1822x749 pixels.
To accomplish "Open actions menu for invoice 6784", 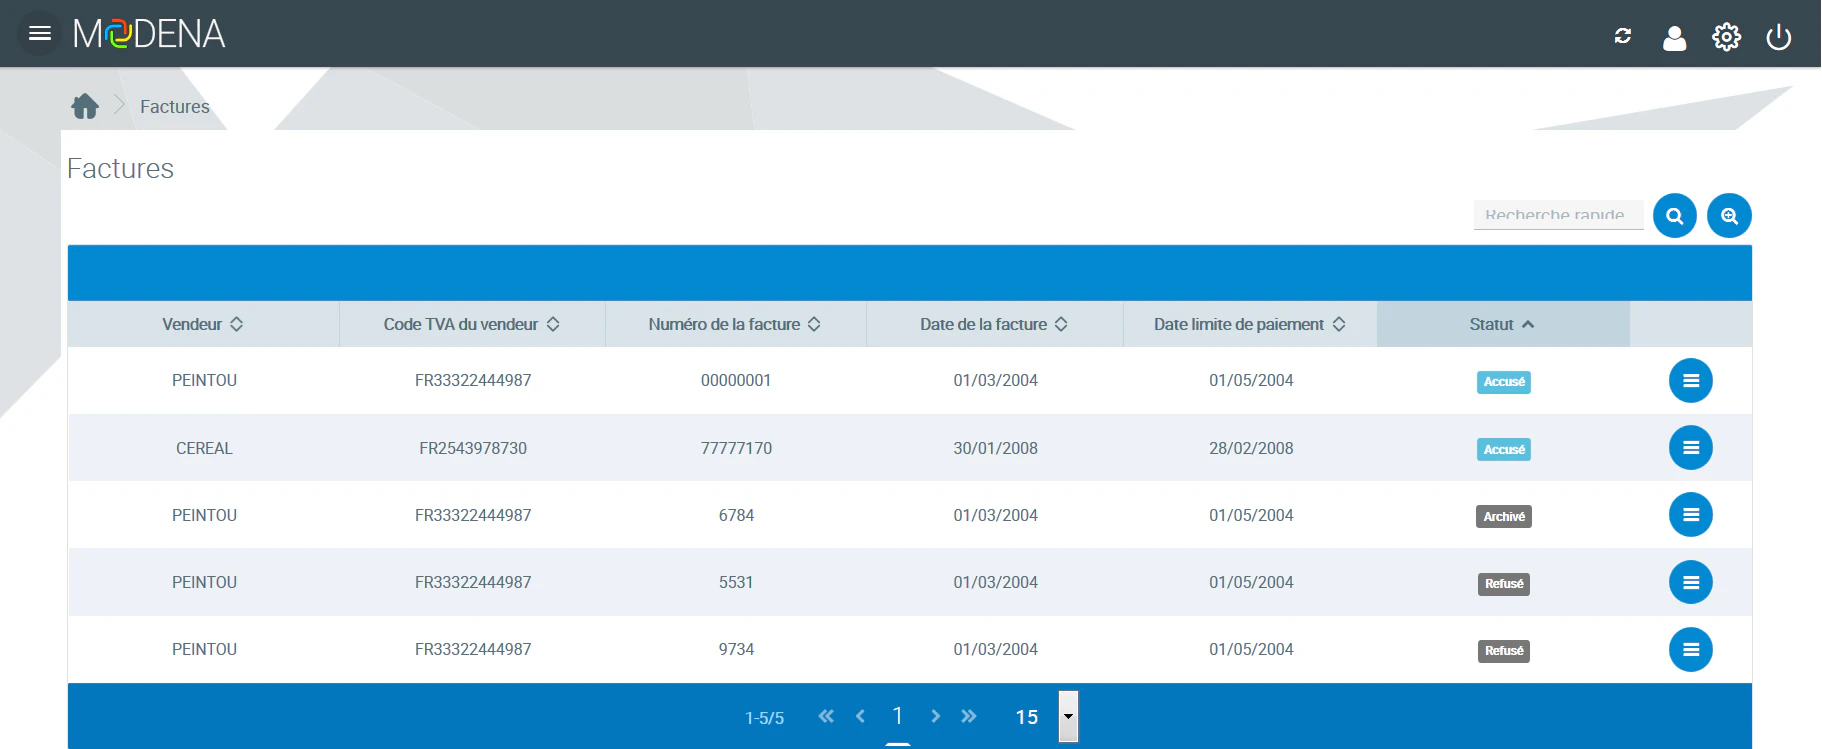I will 1691,515.
